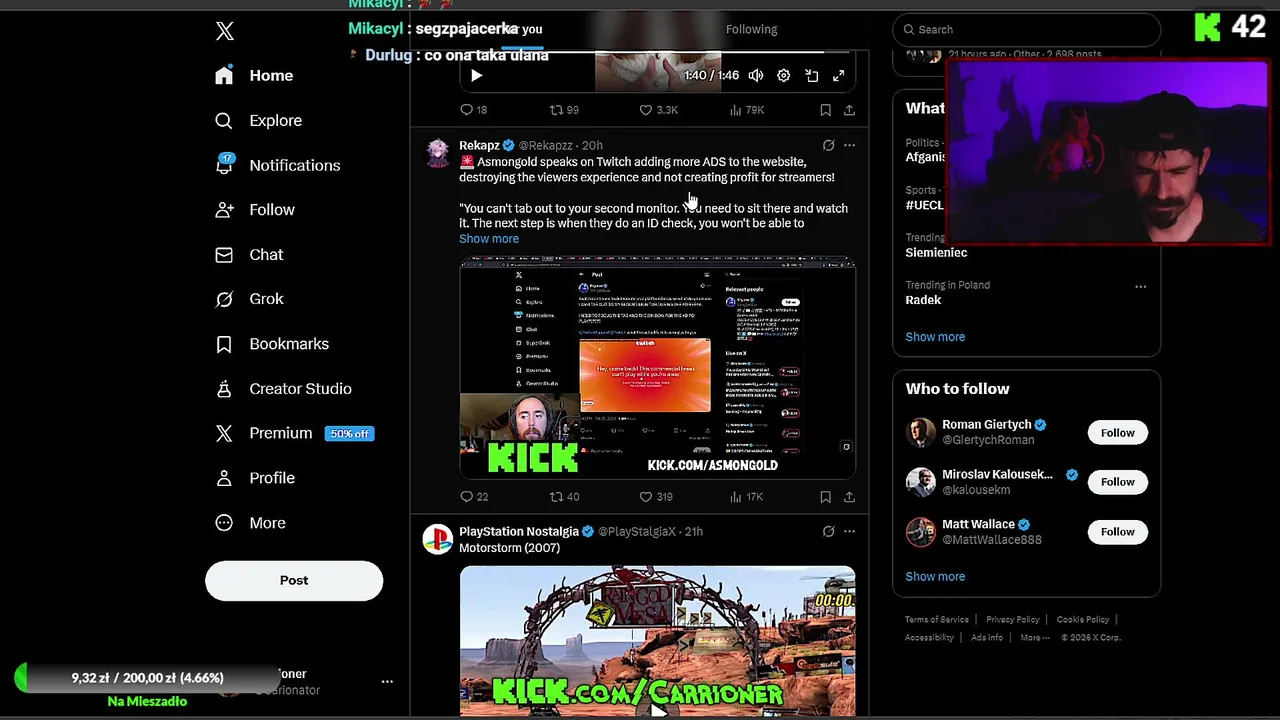Switch to the Following tab
Image resolution: width=1280 pixels, height=720 pixels.
pyautogui.click(x=751, y=29)
